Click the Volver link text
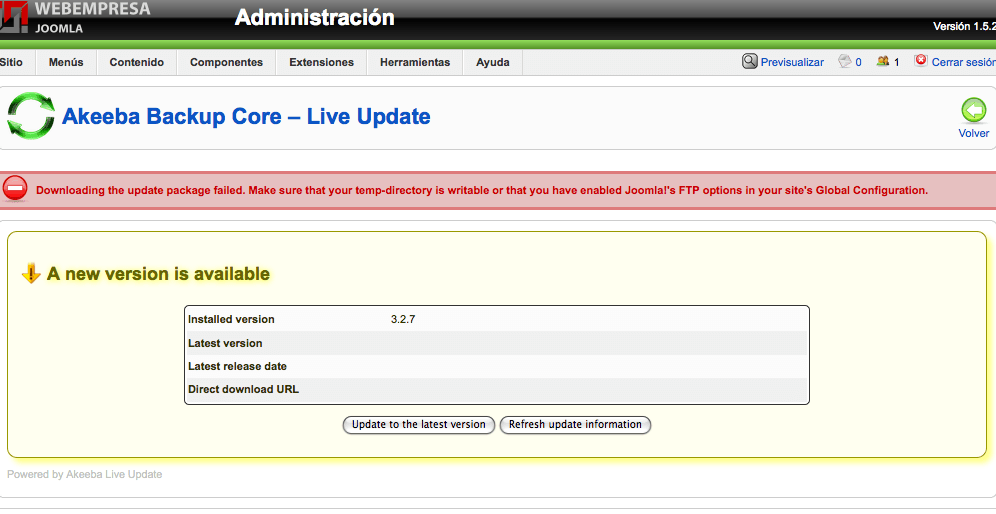The image size is (996, 514). click(974, 133)
